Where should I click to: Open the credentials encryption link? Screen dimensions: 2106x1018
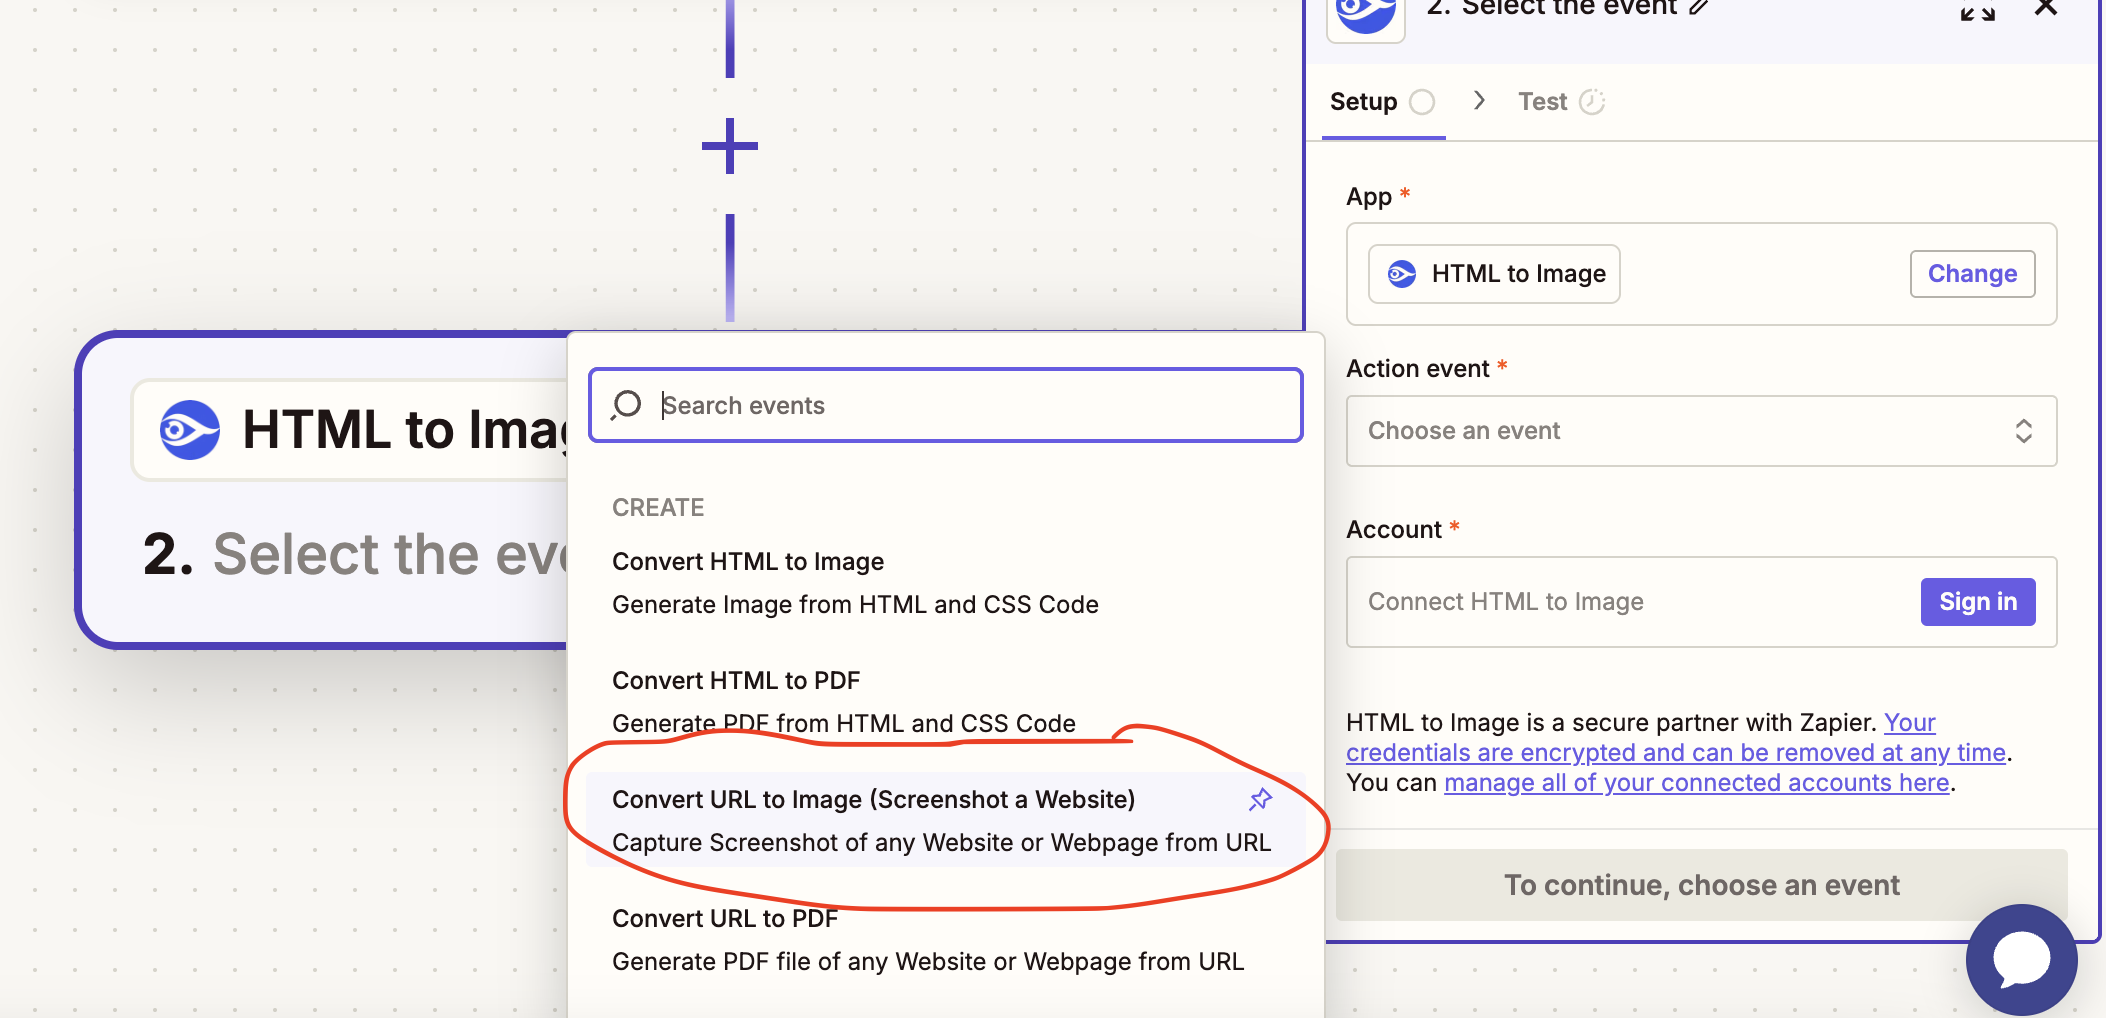coord(1675,752)
